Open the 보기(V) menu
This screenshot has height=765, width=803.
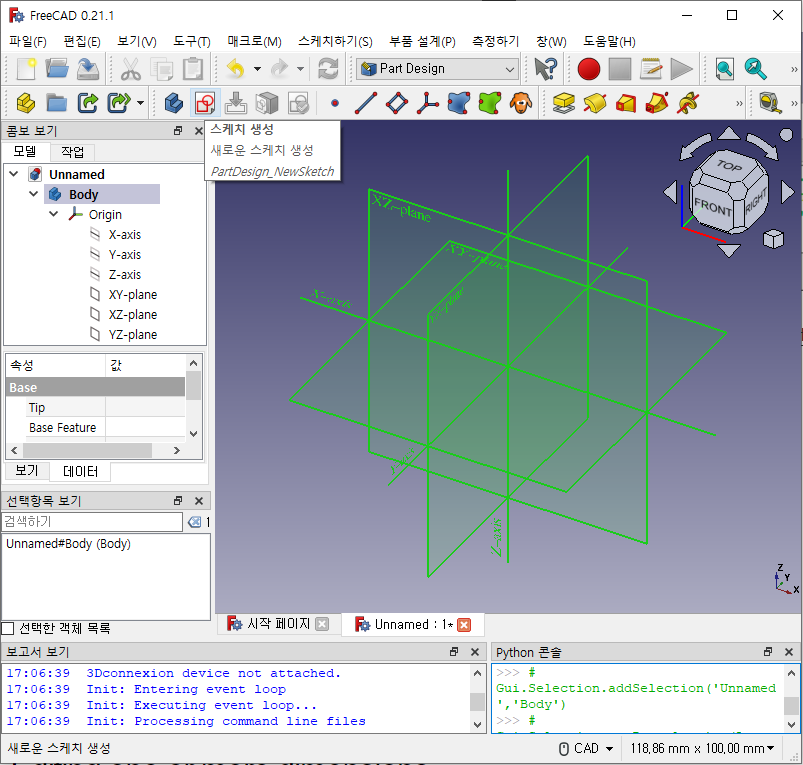coord(137,41)
